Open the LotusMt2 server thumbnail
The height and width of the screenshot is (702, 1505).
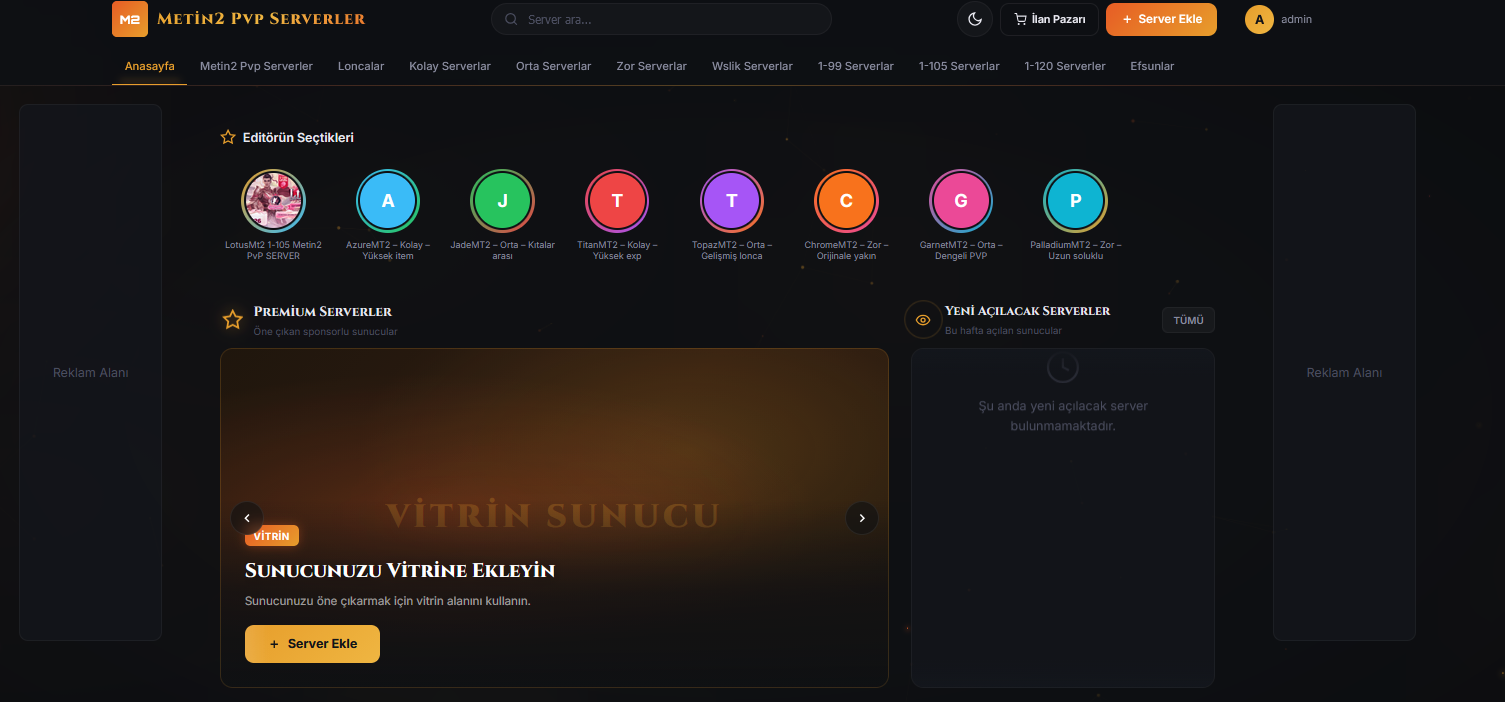pos(273,201)
